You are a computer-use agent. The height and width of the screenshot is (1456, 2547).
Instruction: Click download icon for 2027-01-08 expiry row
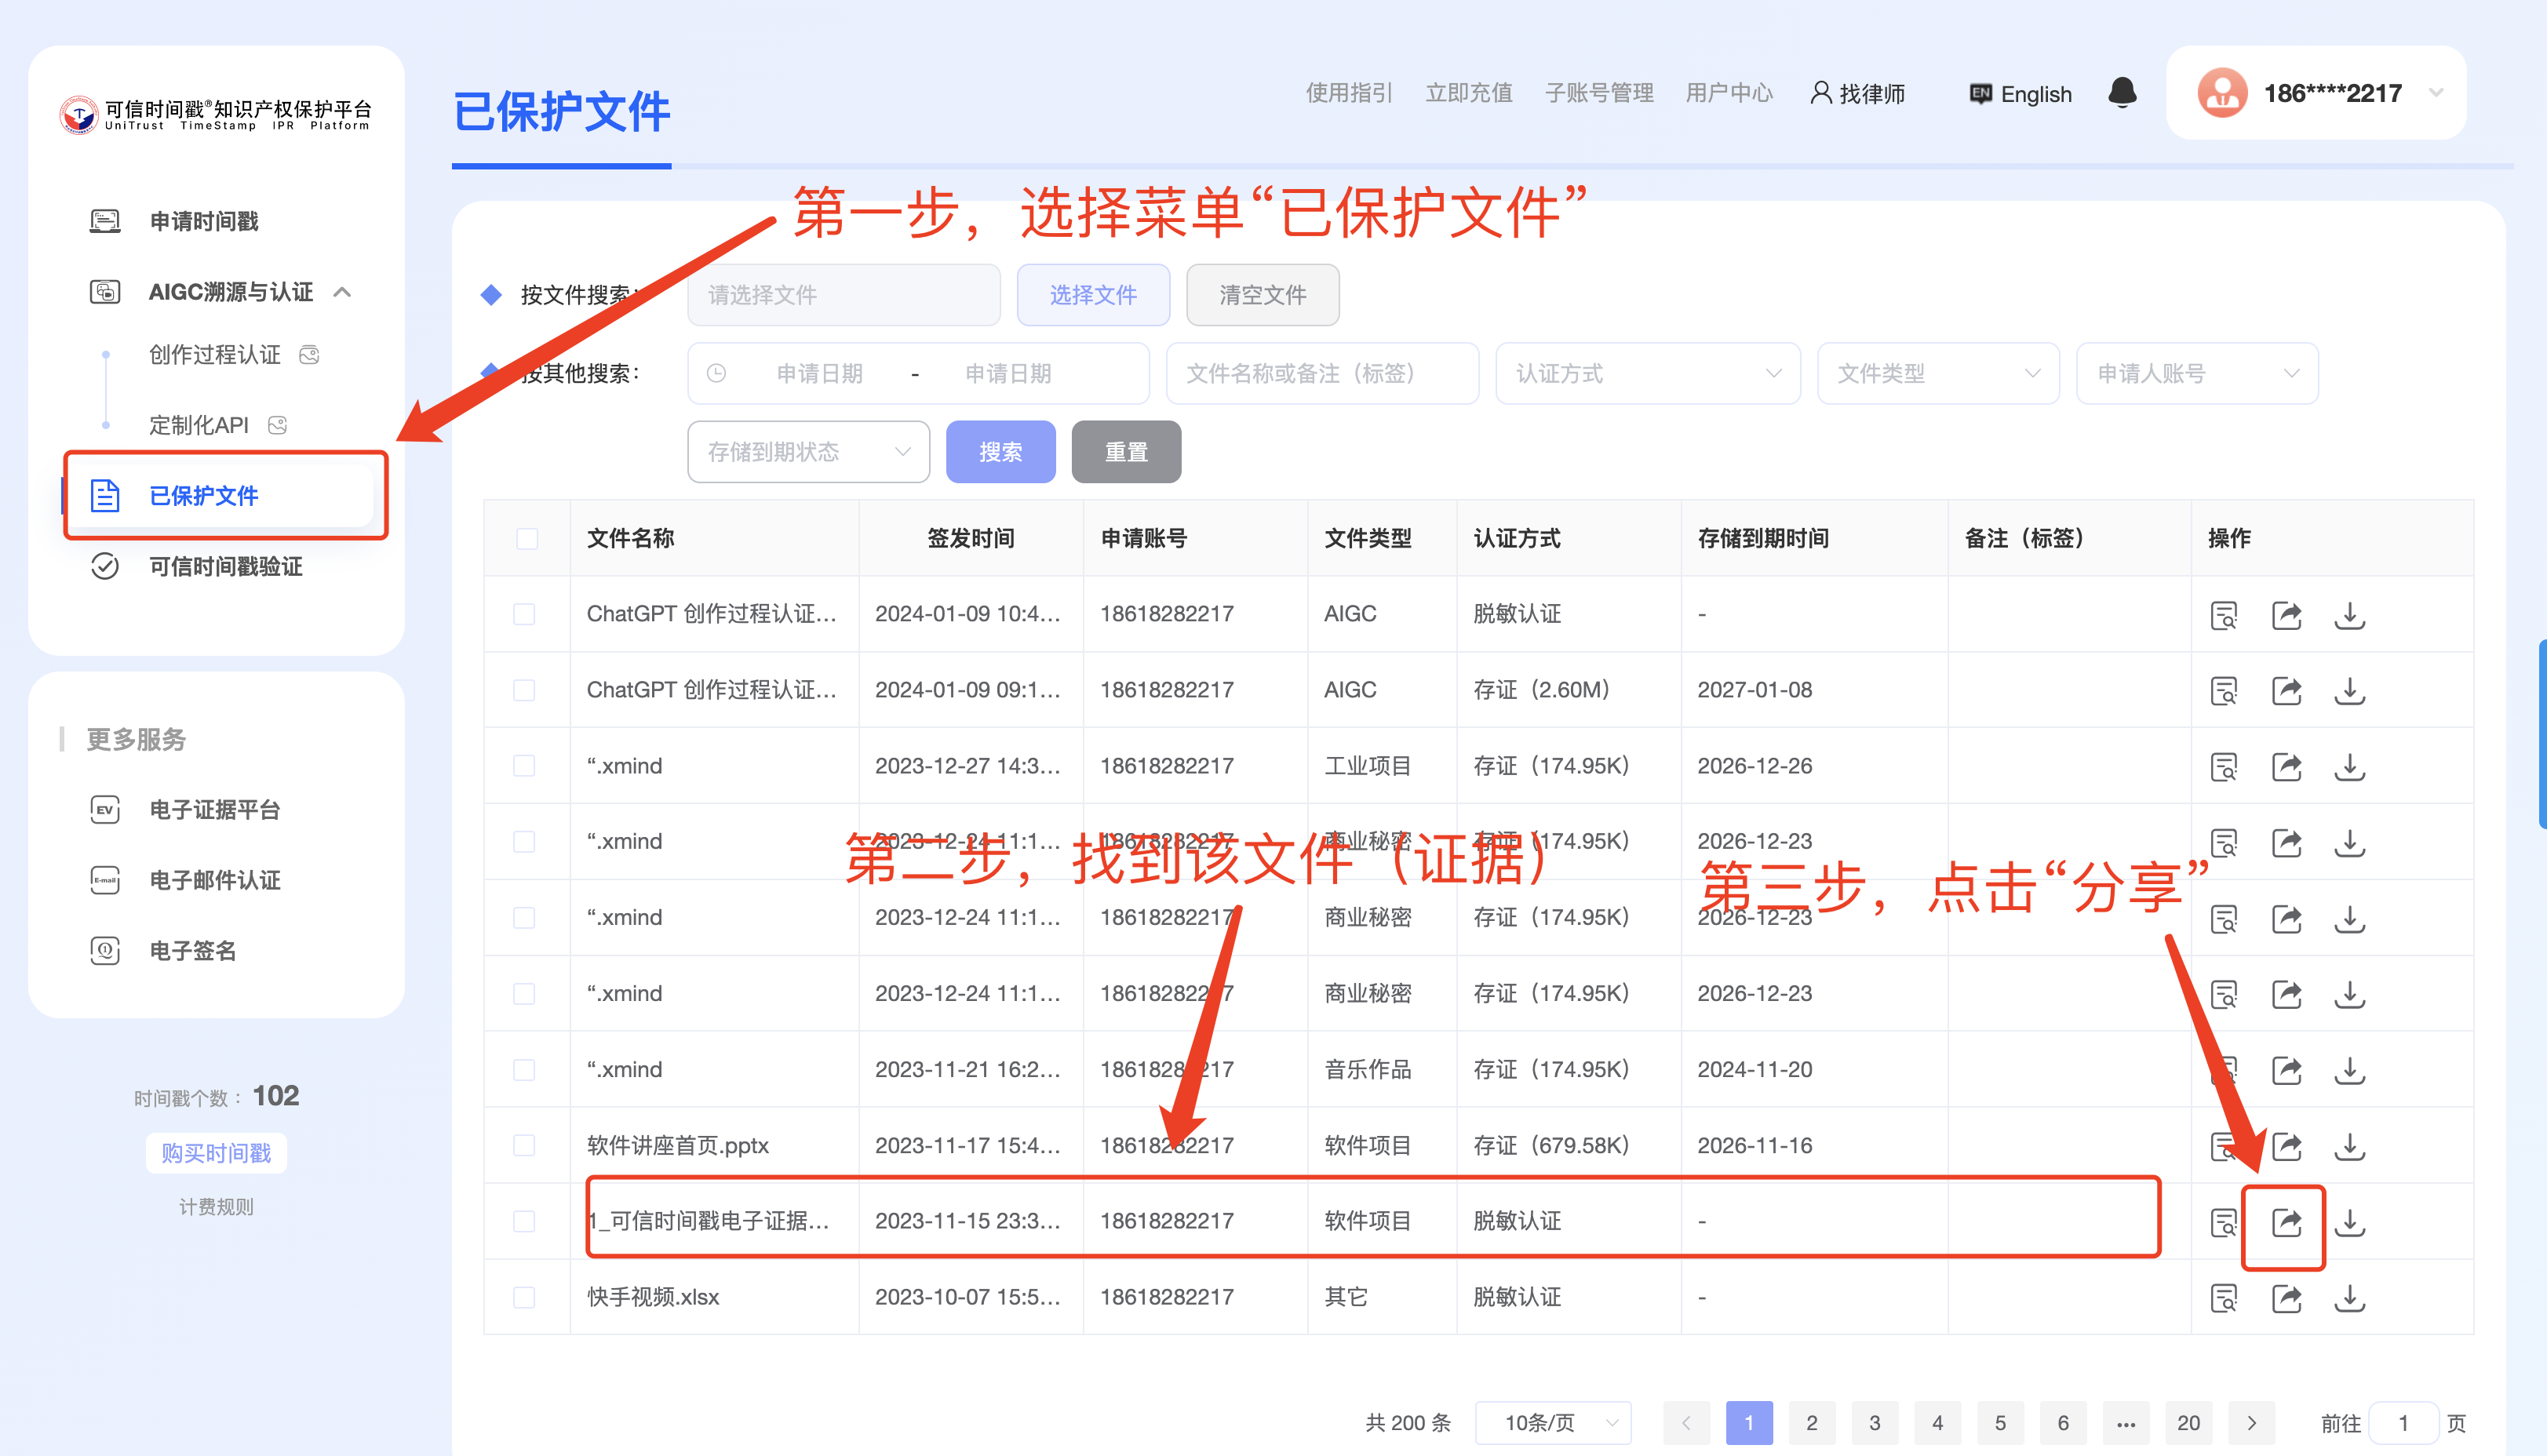point(2349,691)
